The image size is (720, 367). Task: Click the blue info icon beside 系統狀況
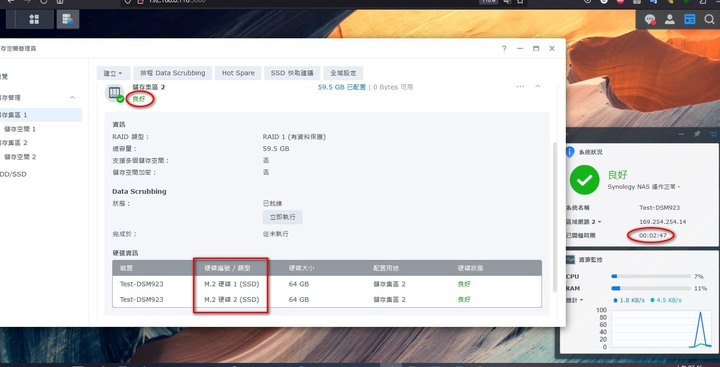coord(570,152)
